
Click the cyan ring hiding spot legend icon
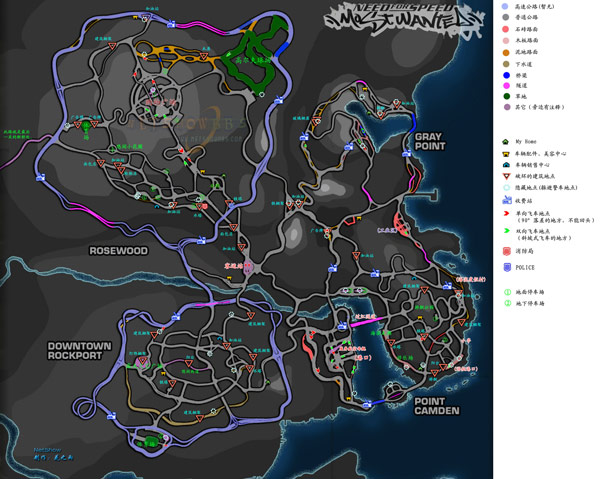pyautogui.click(x=506, y=188)
